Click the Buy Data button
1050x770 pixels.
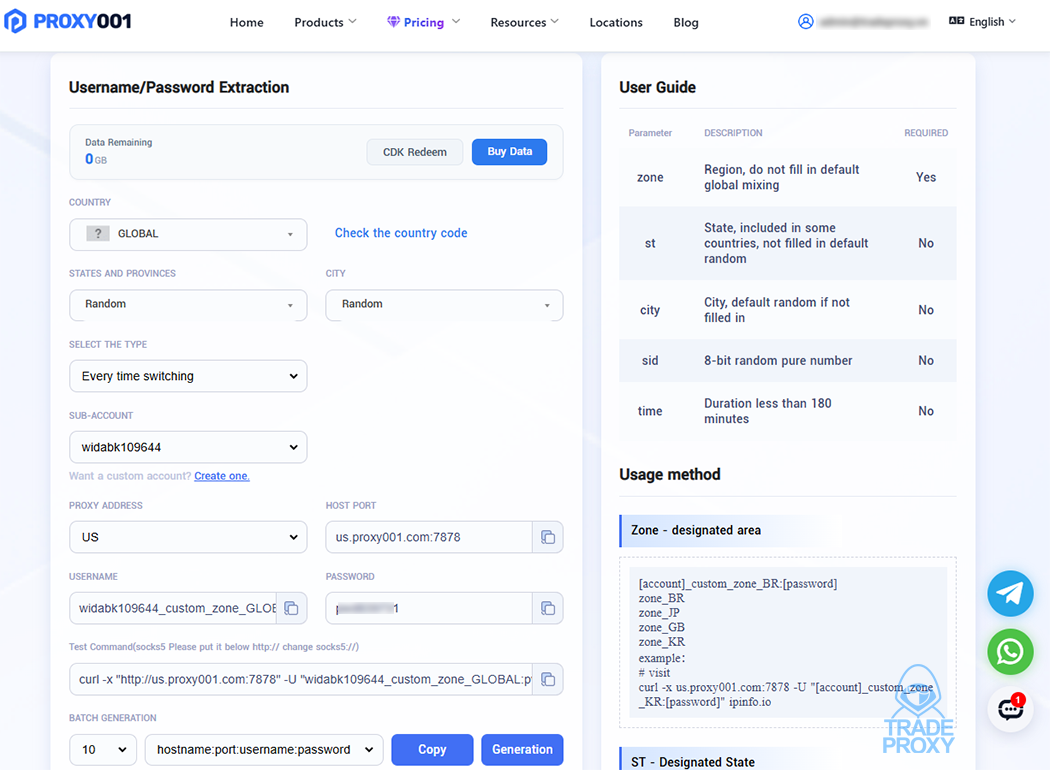point(509,152)
